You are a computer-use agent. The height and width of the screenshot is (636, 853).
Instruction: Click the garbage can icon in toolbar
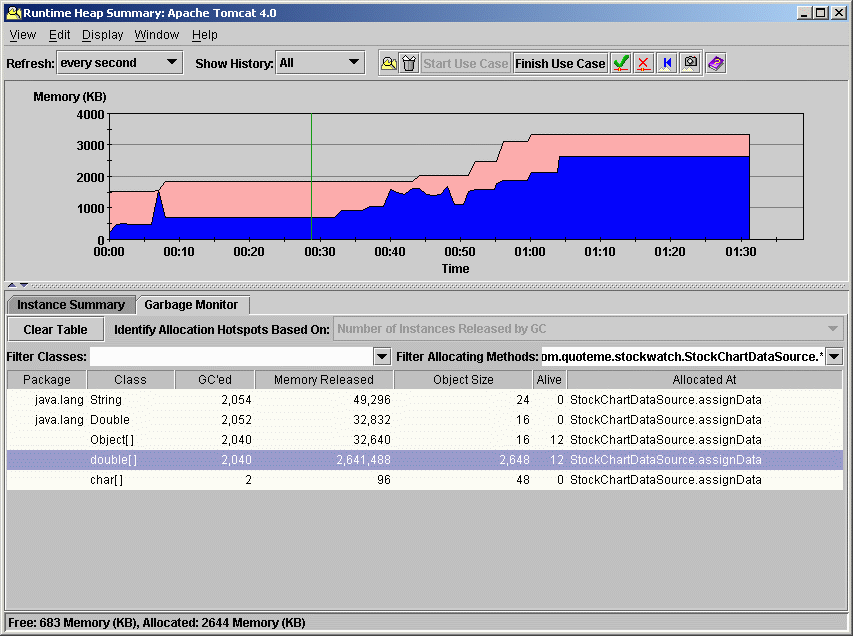(x=408, y=63)
